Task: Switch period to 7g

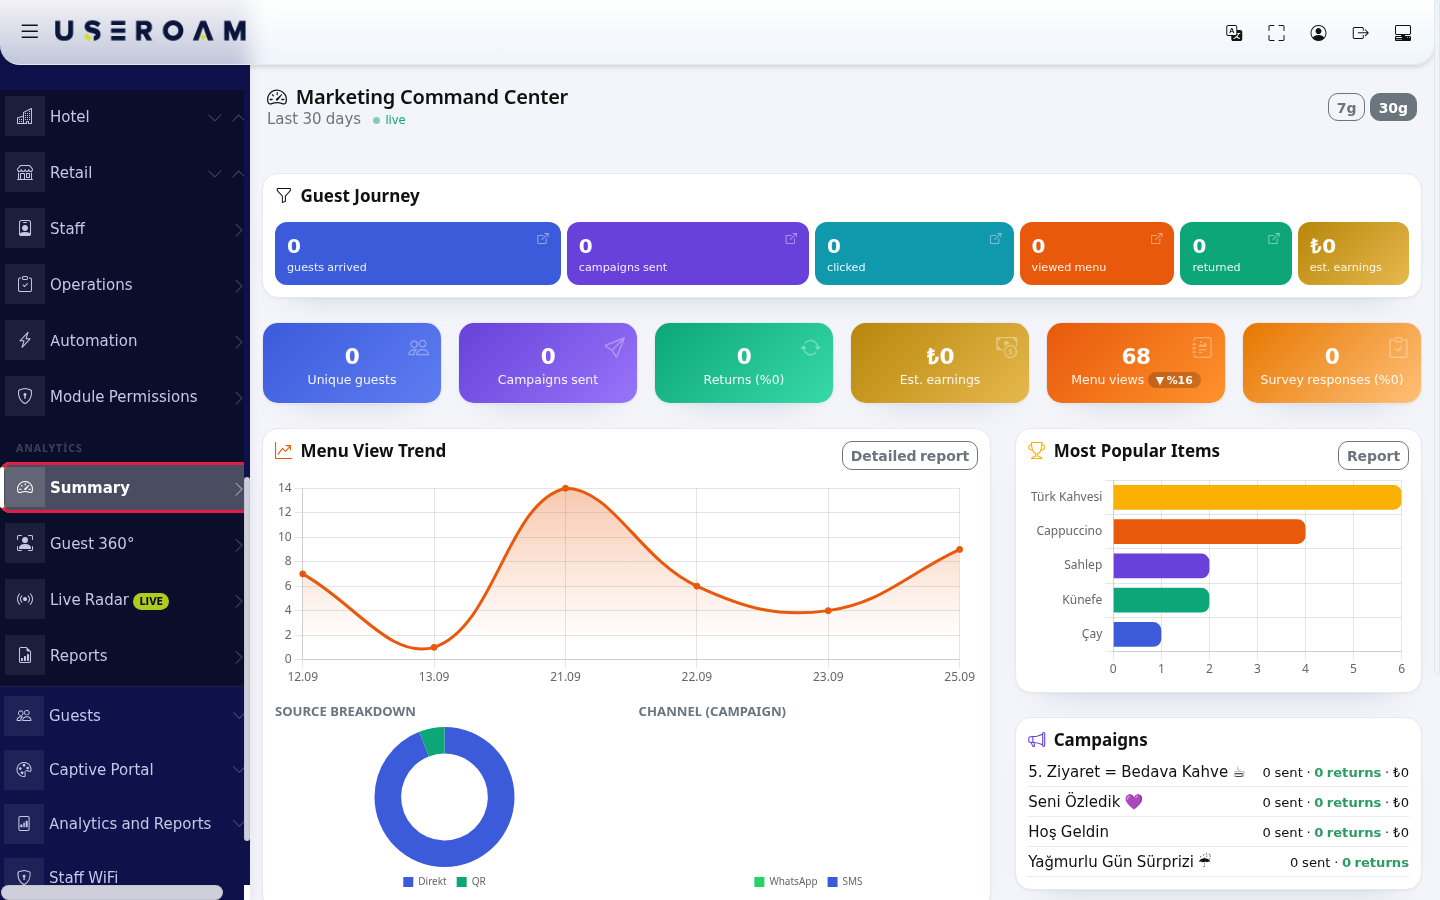Action: 1346,108
